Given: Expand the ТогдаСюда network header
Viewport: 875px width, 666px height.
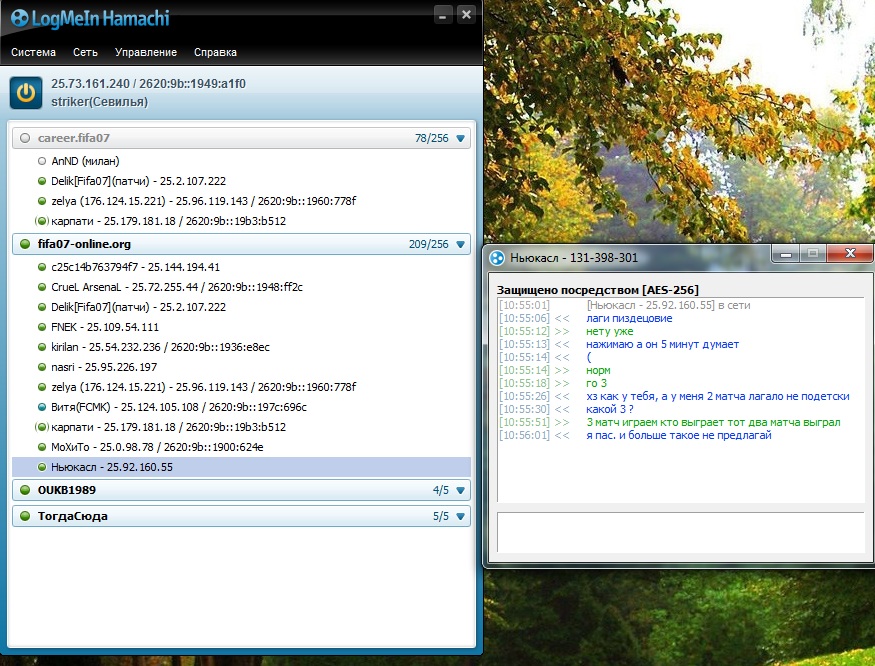Looking at the screenshot, I should click(x=241, y=516).
